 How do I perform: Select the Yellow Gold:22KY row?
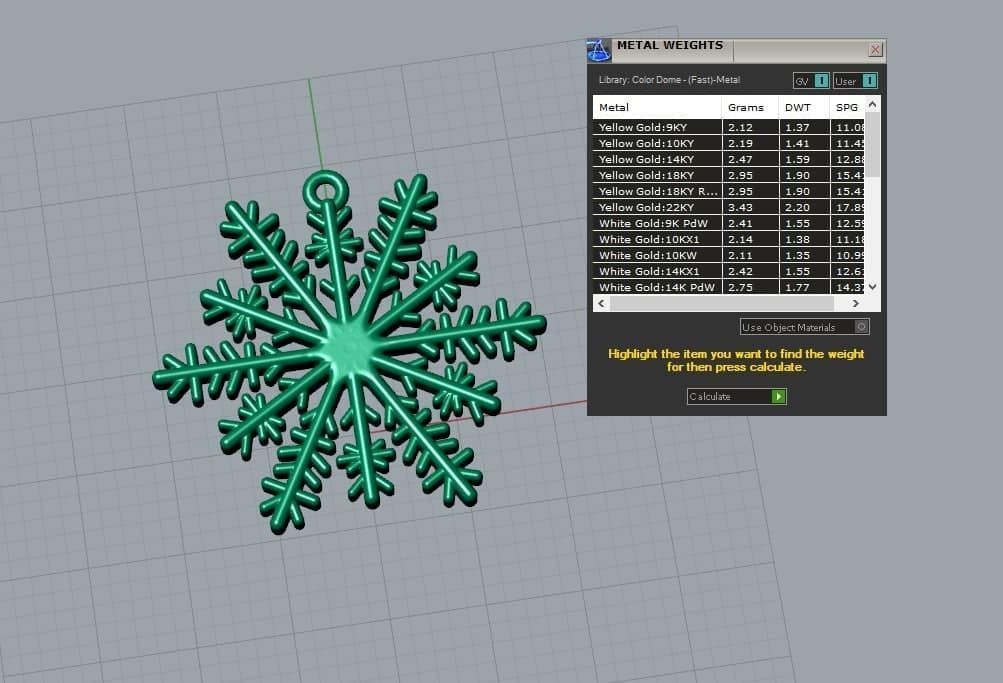click(729, 207)
